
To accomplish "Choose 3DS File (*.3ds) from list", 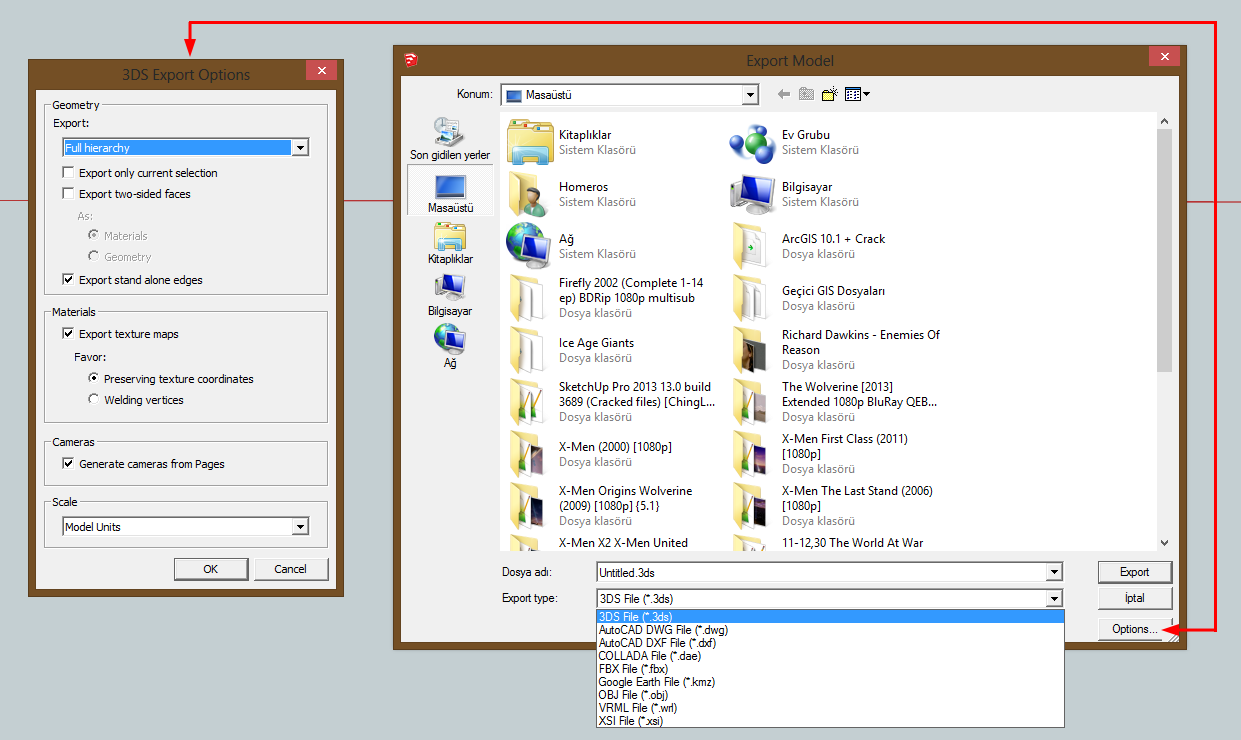I will coord(830,617).
